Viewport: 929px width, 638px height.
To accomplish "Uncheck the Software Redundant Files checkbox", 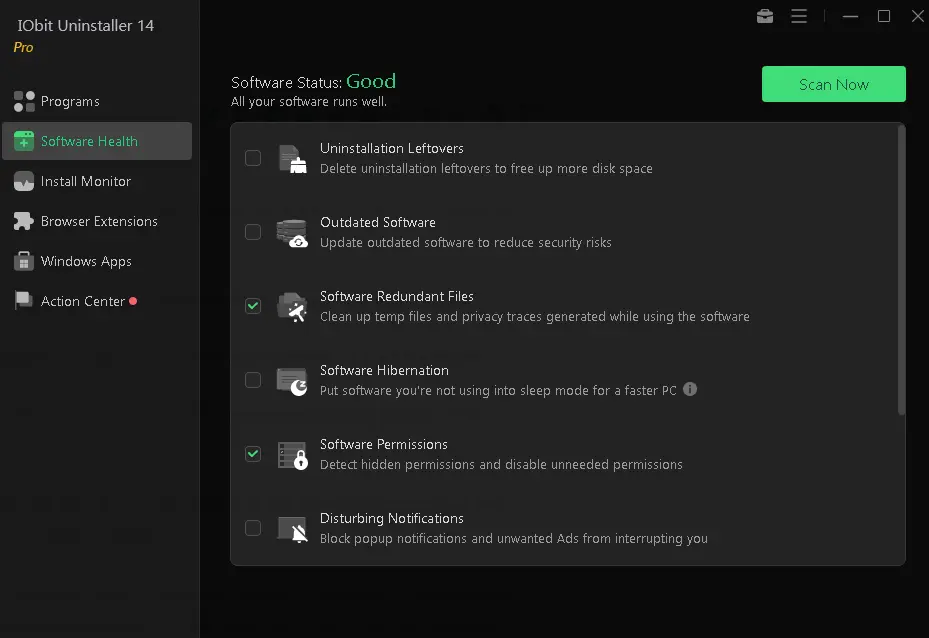I will click(x=253, y=306).
